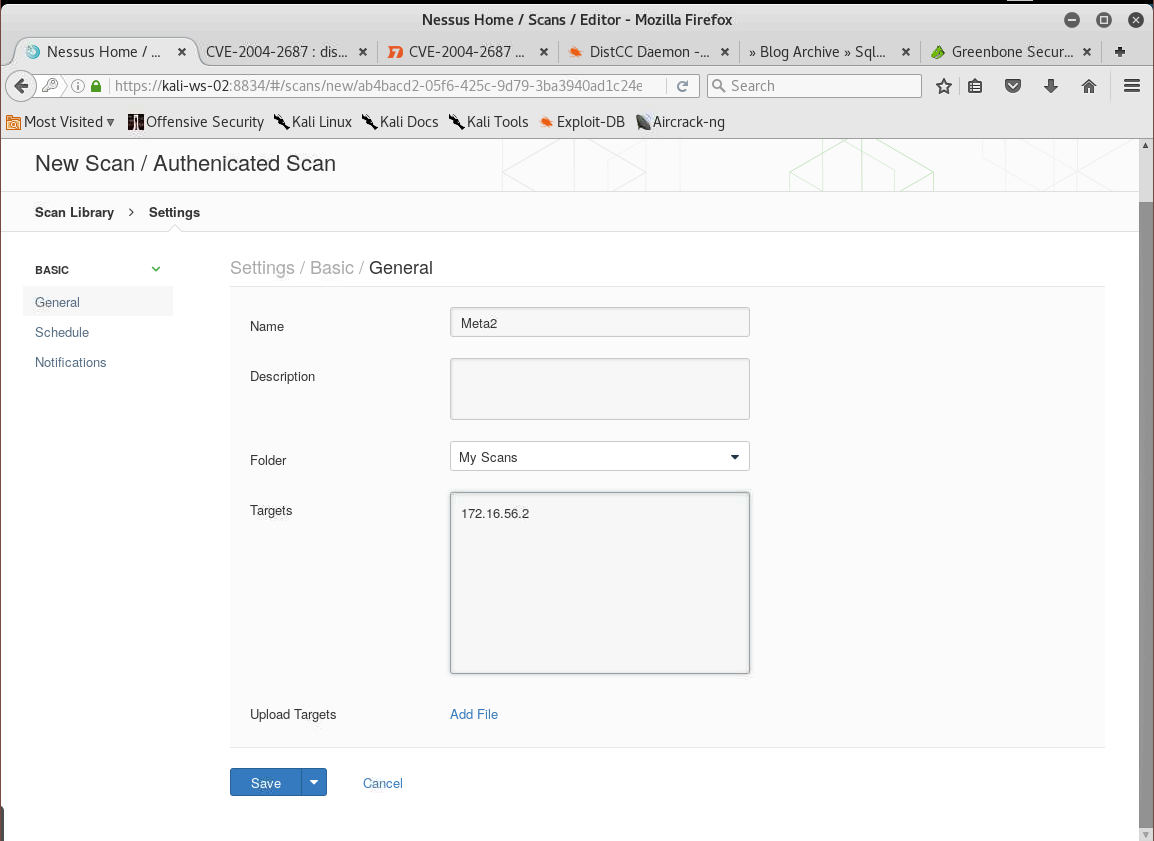Open Firefox downloads arrow
This screenshot has height=841, width=1154.
pos(1051,86)
